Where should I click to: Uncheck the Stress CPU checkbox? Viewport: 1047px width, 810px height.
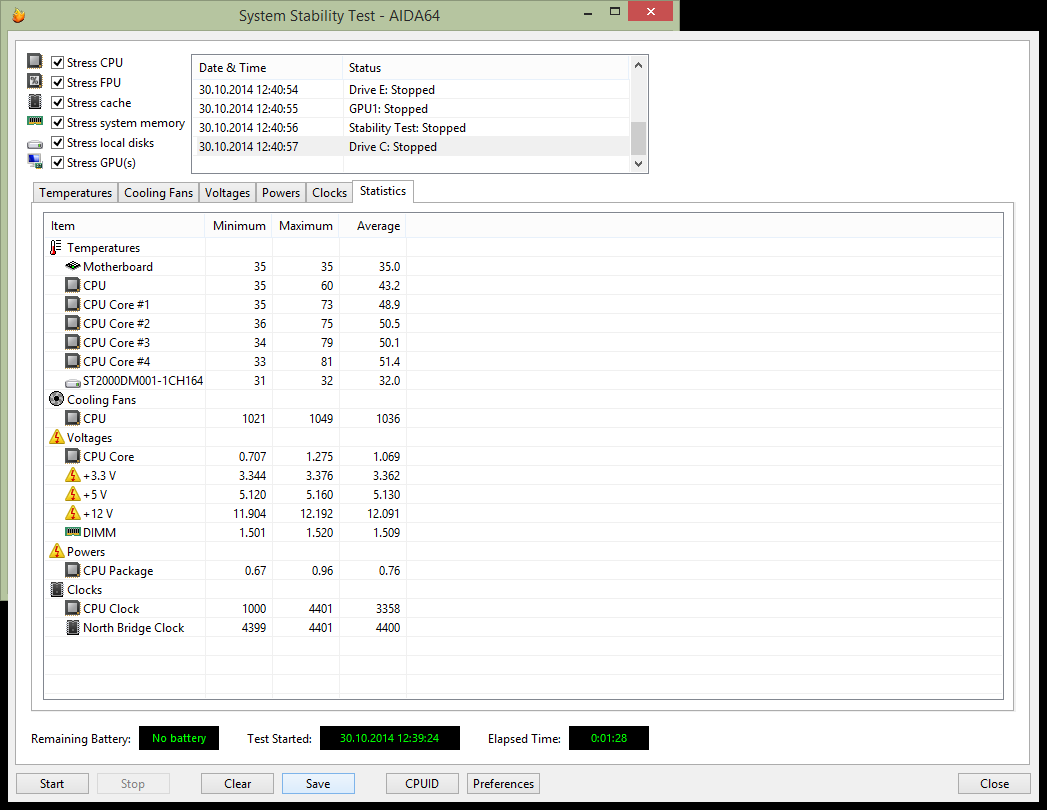(x=58, y=63)
